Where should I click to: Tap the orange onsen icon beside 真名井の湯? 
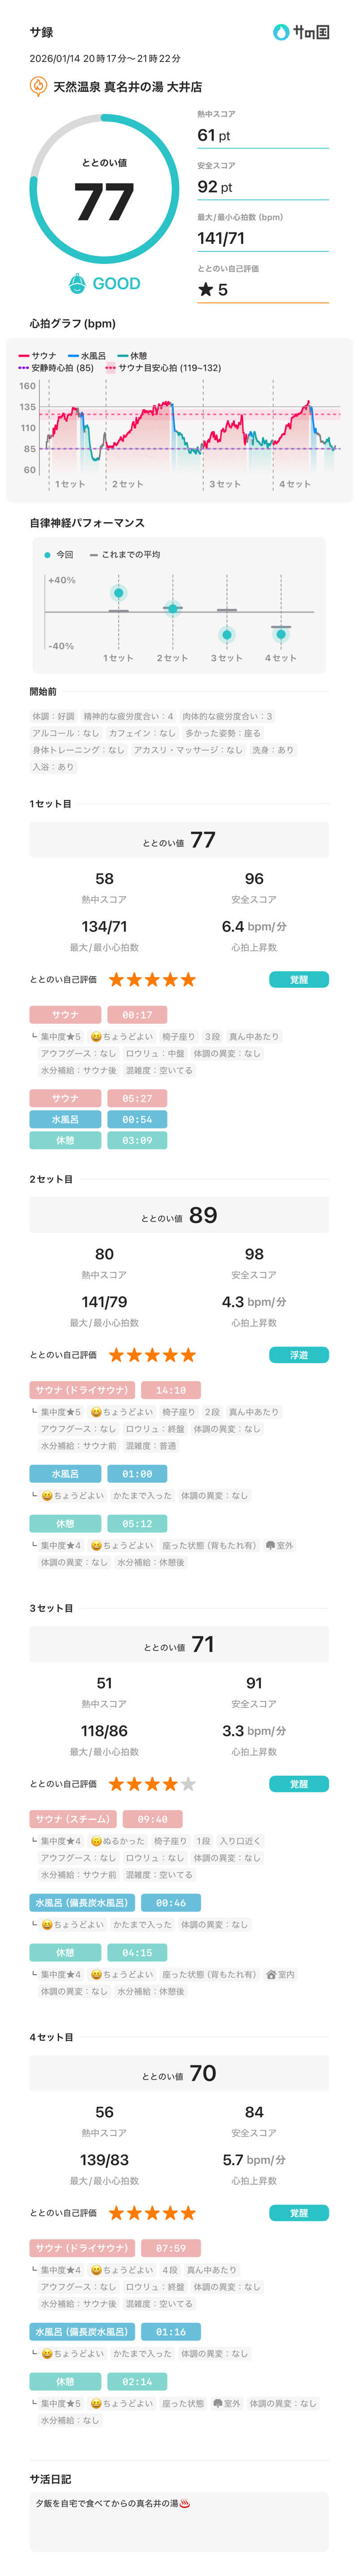pos(38,87)
